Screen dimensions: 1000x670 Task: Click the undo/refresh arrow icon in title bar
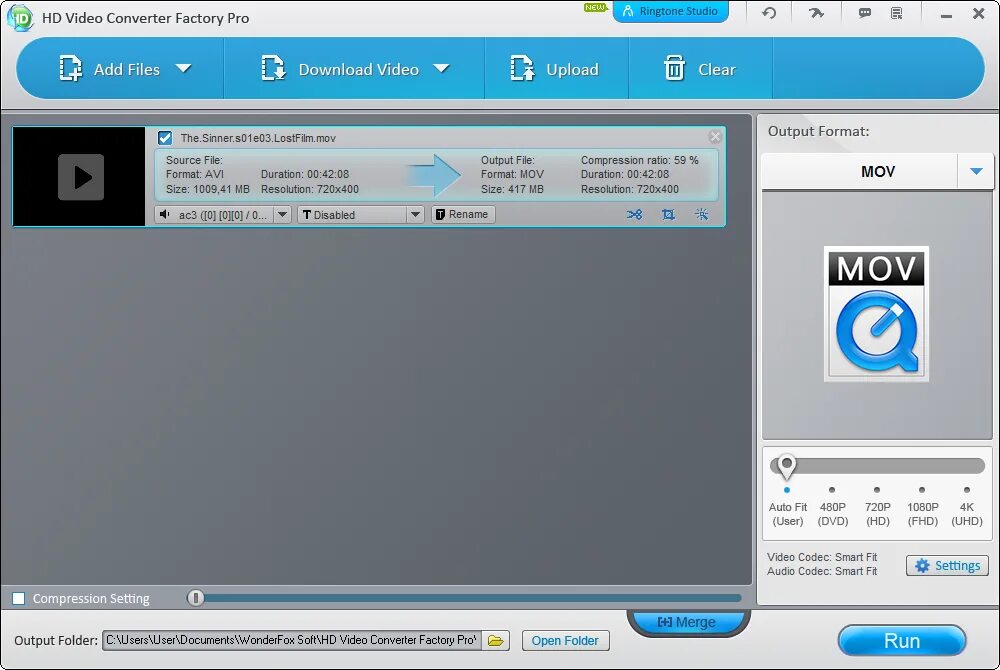[x=769, y=13]
